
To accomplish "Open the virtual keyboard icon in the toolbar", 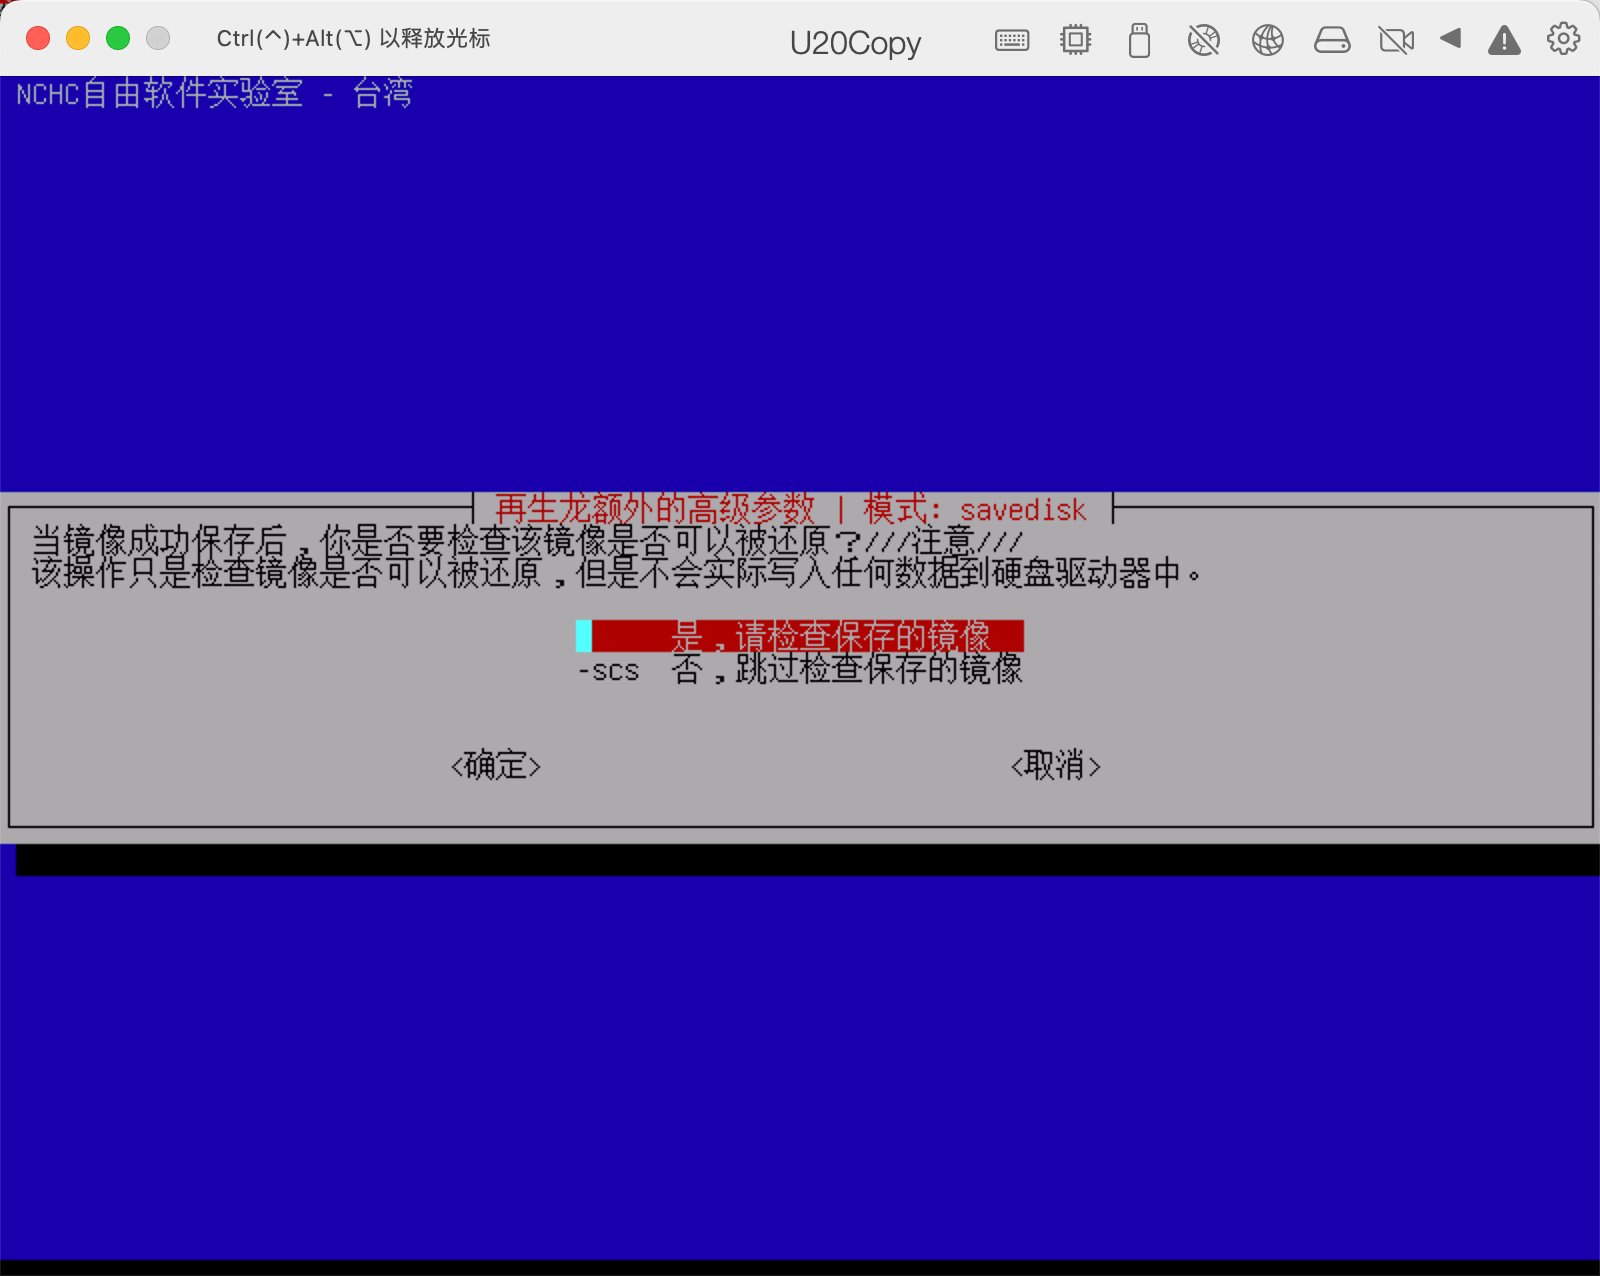I will [x=1011, y=40].
